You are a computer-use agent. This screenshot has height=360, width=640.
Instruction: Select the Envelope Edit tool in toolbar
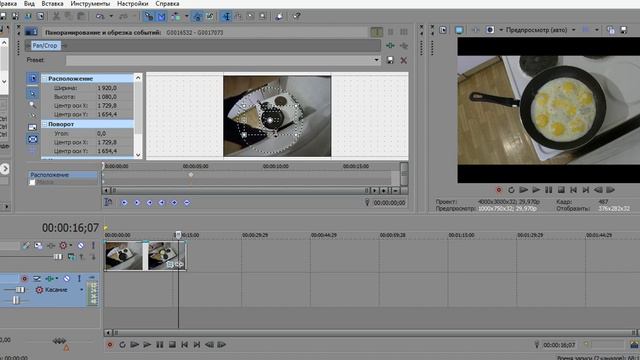(238, 16)
